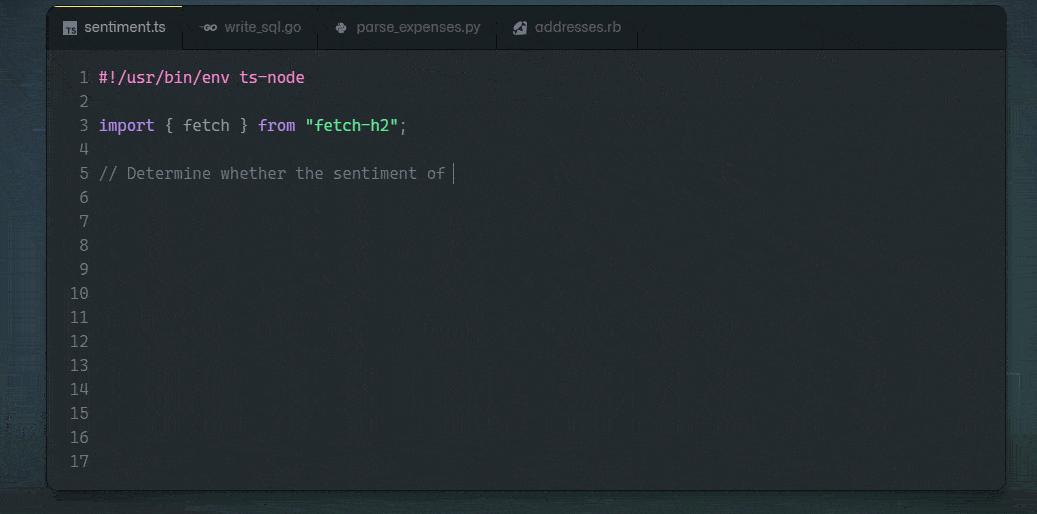Click the "fetch-h2" string literal

pyautogui.click(x=353, y=126)
